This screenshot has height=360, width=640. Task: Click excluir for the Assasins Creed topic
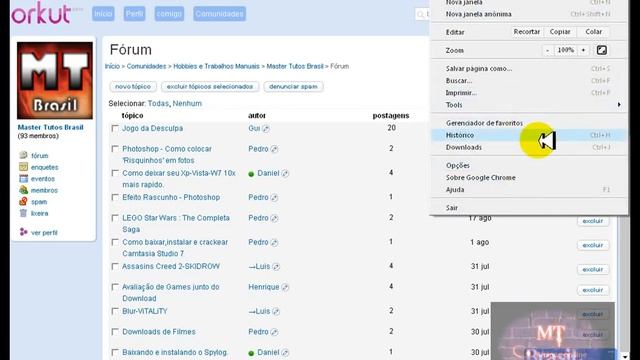click(593, 269)
